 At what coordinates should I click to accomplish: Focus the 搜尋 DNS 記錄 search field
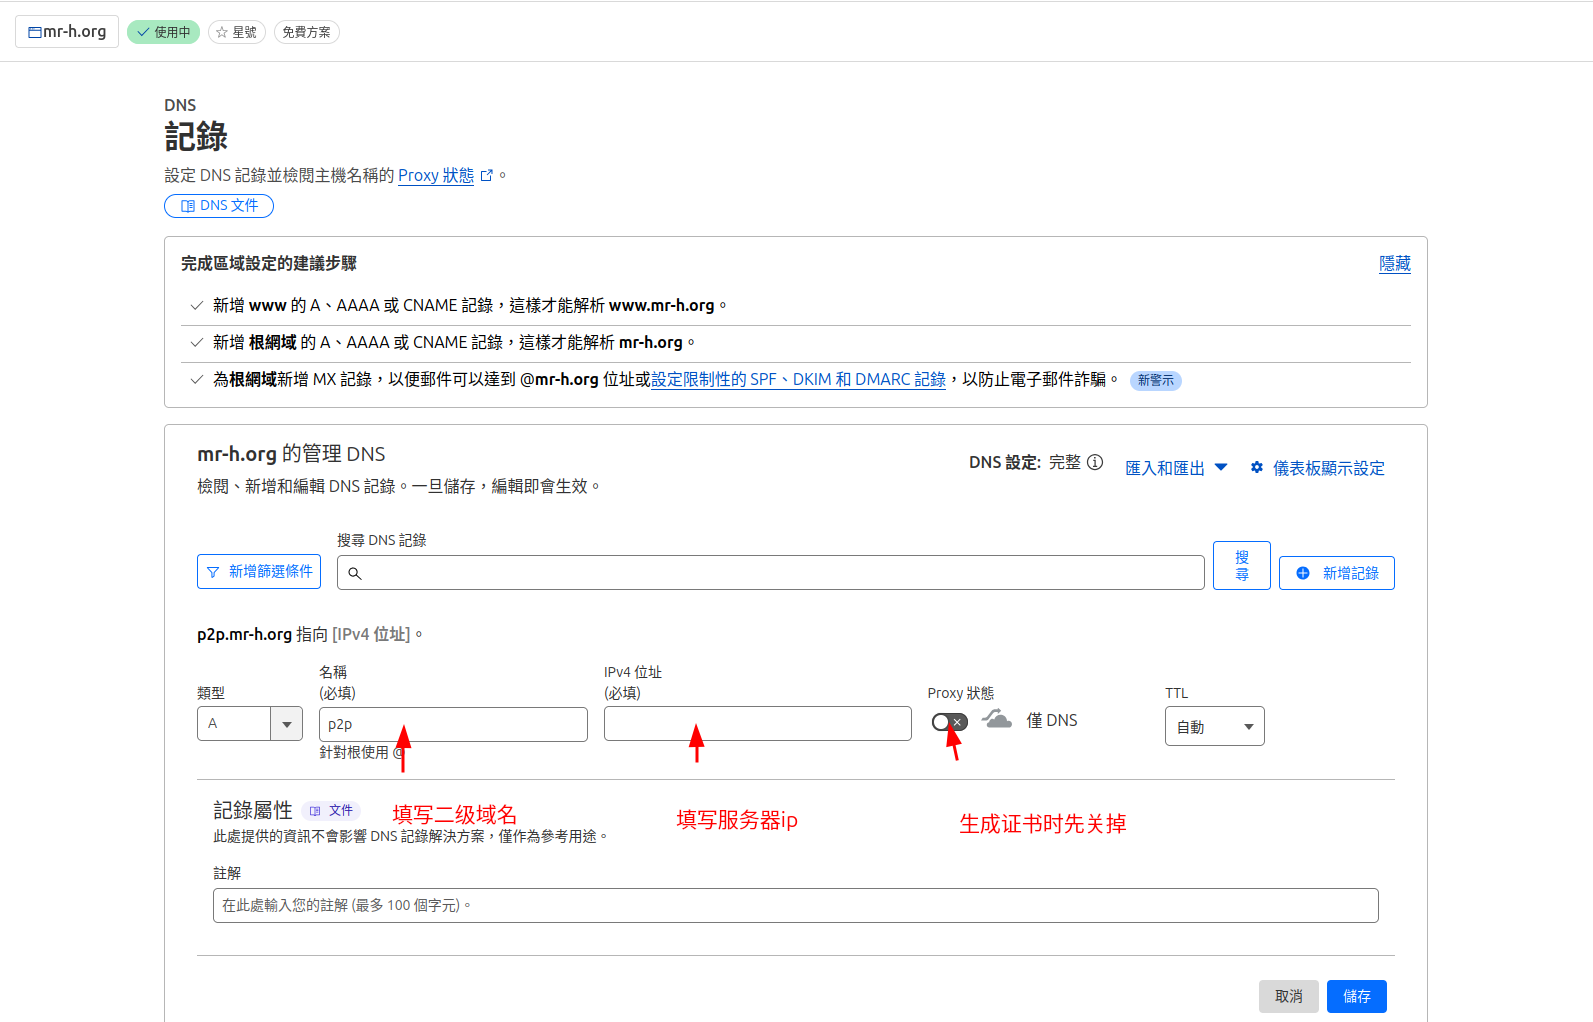tap(771, 573)
